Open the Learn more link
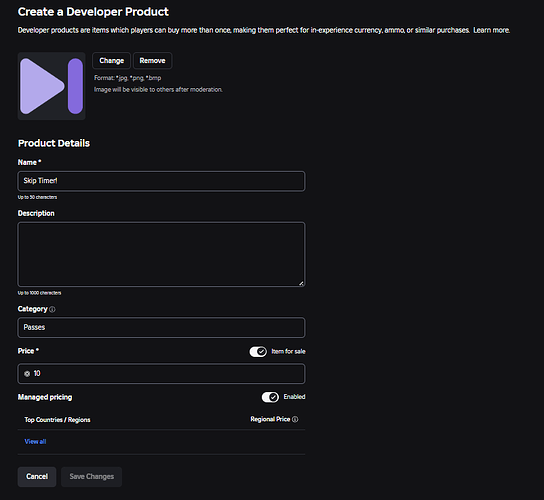The image size is (544, 500). click(491, 30)
